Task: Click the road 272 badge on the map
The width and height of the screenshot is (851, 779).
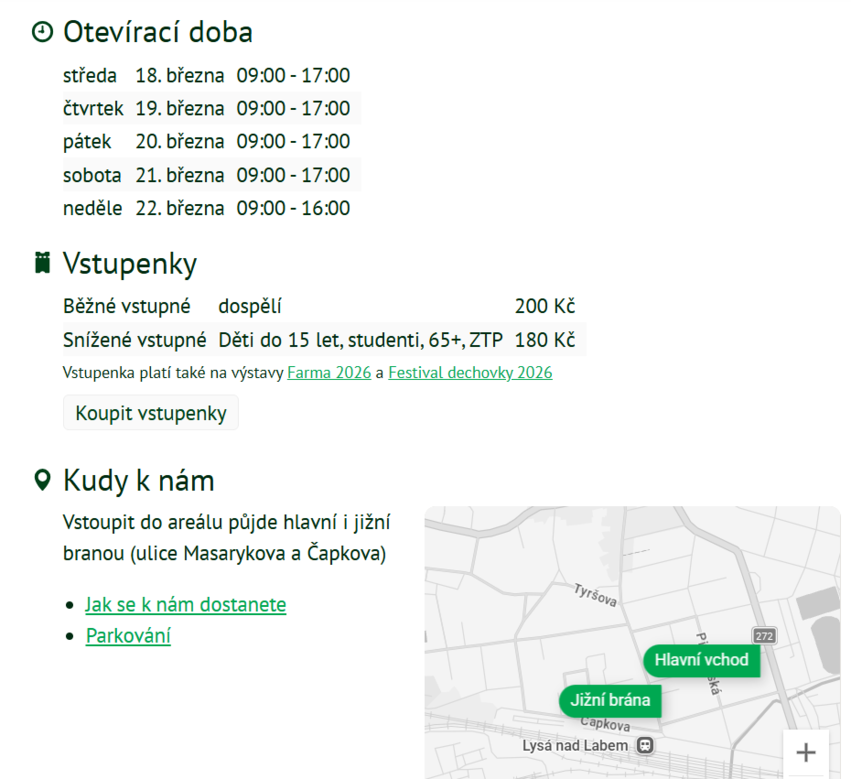Action: [764, 636]
